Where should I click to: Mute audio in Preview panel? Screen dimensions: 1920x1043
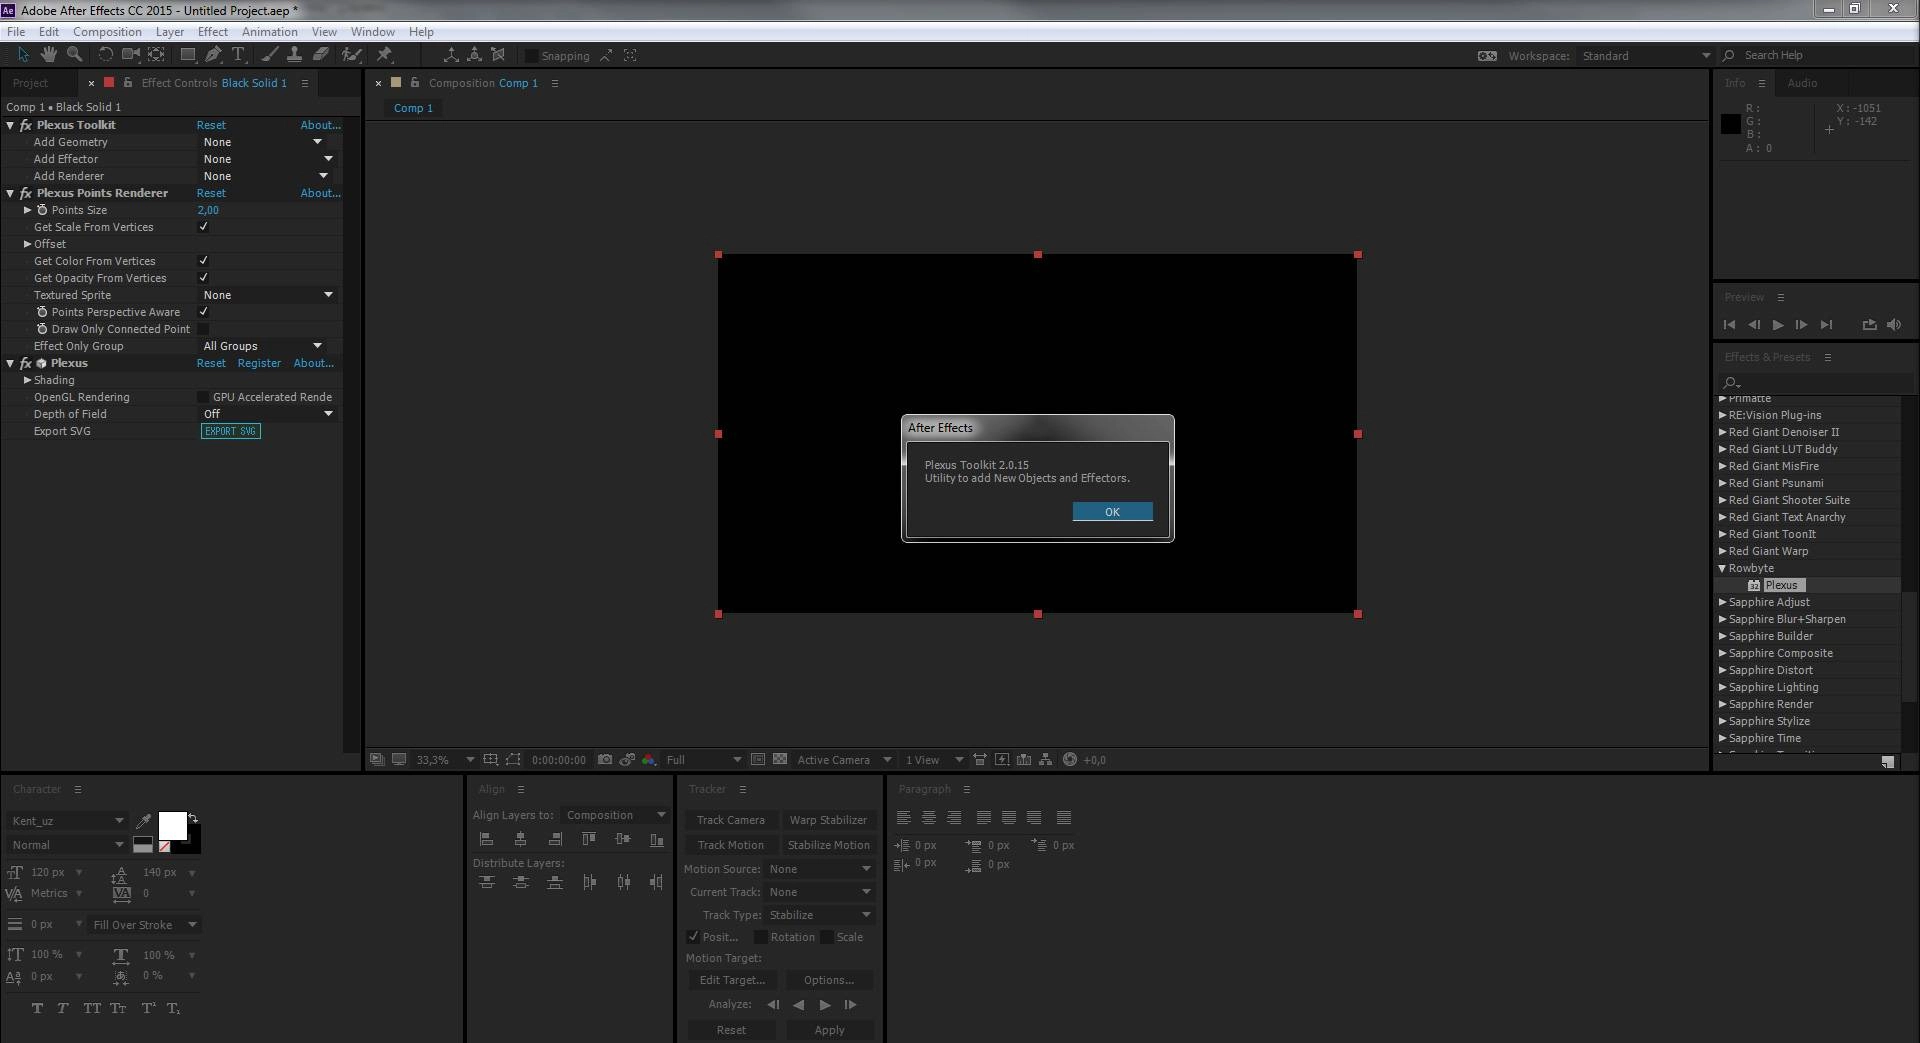pyautogui.click(x=1894, y=325)
